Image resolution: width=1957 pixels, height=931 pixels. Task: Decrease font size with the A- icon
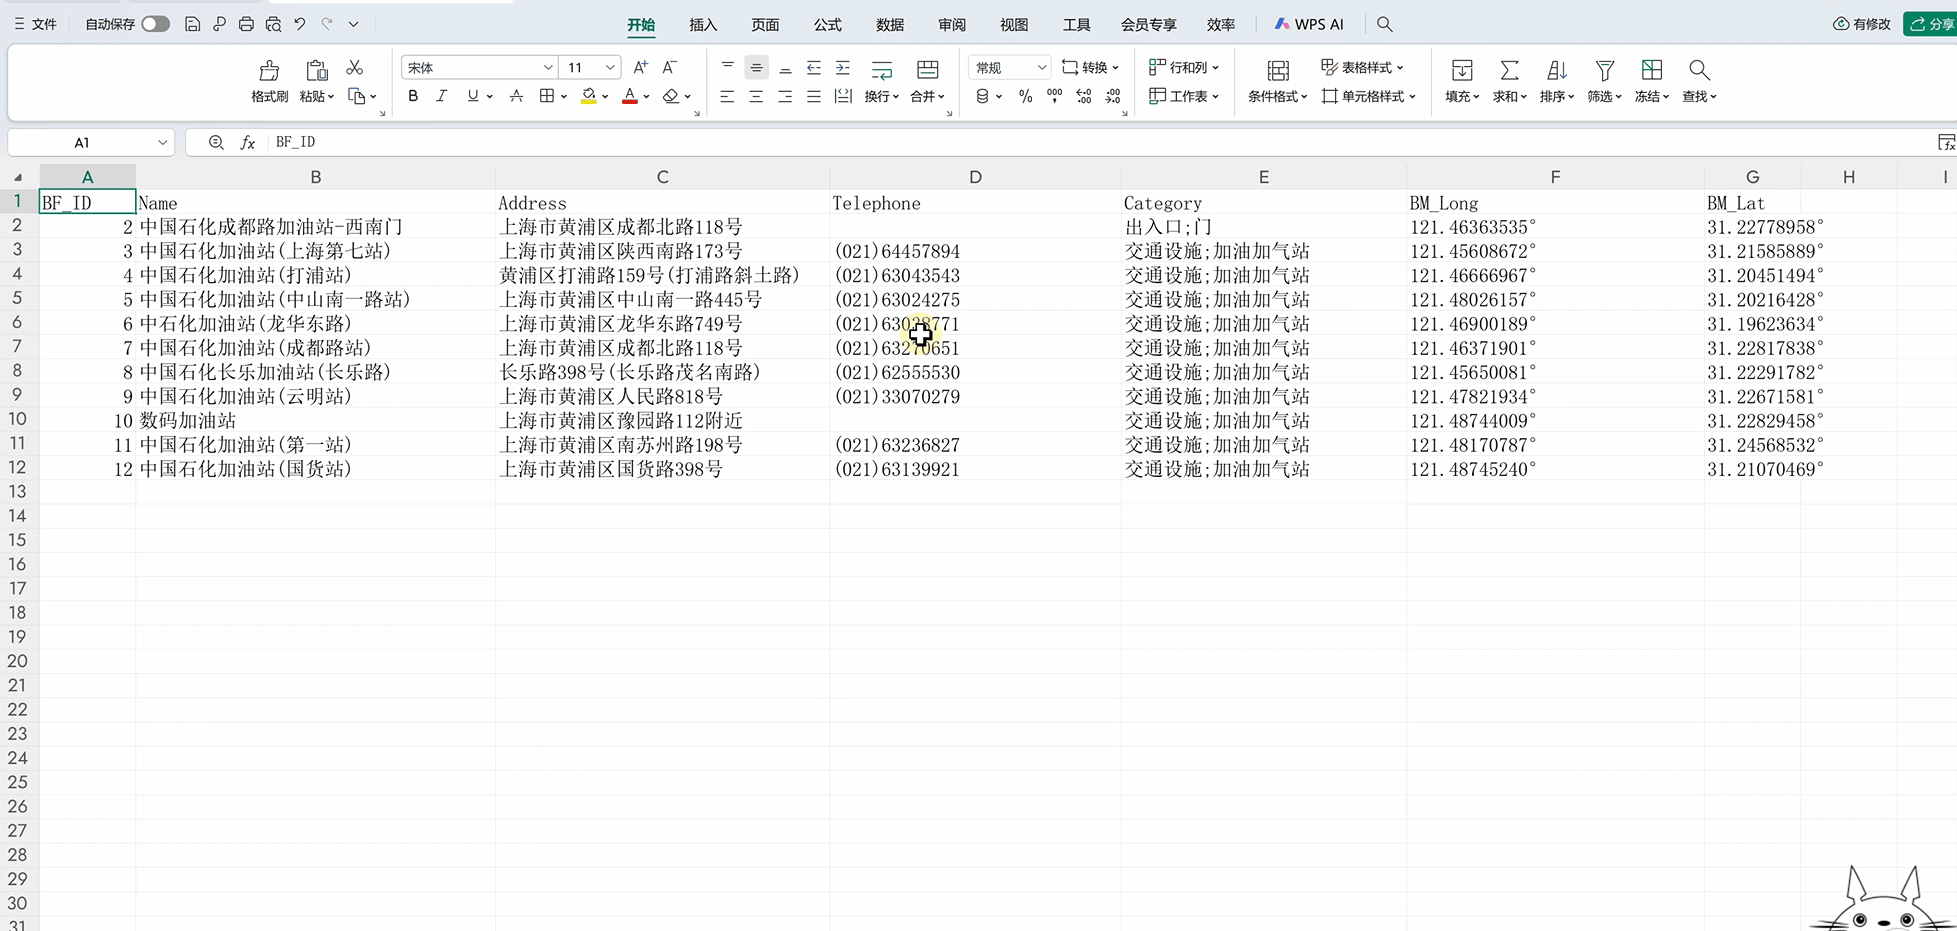pos(670,67)
